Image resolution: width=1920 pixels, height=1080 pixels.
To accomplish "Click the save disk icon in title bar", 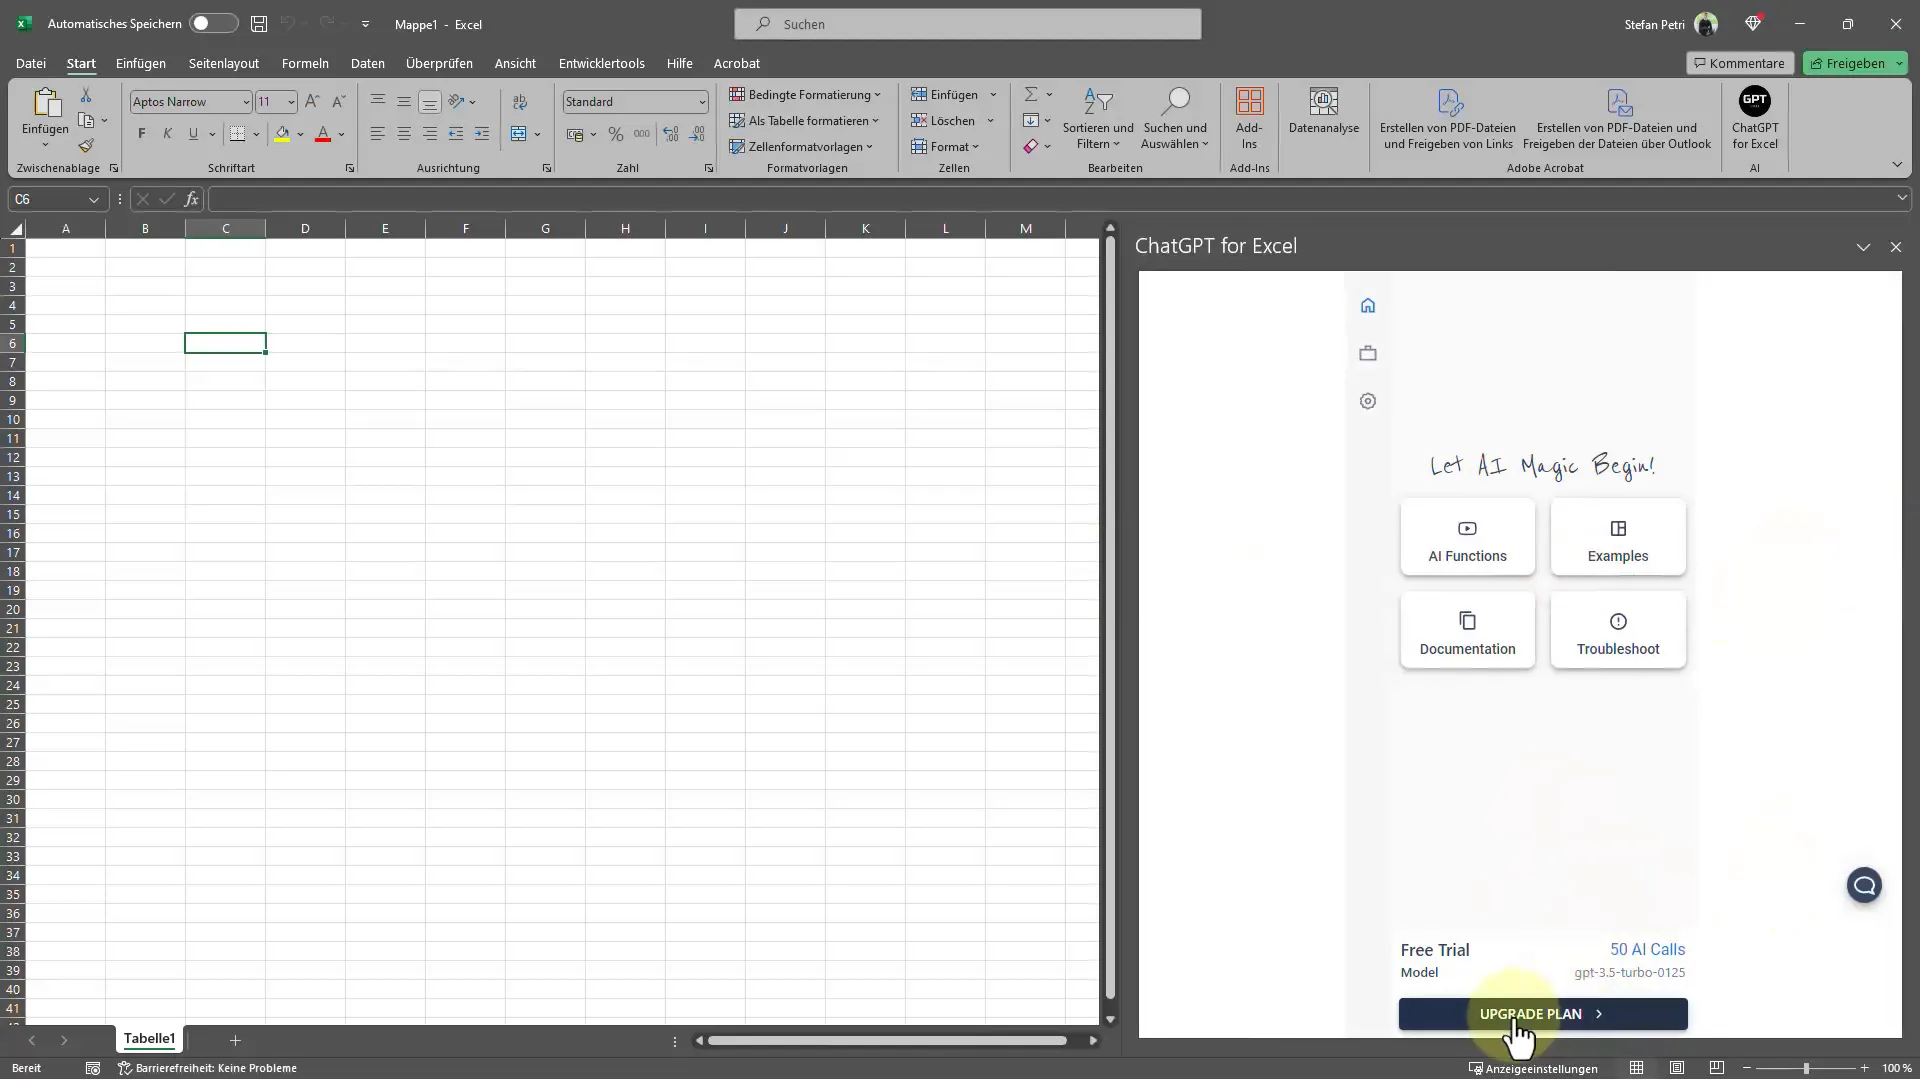I will [x=259, y=24].
